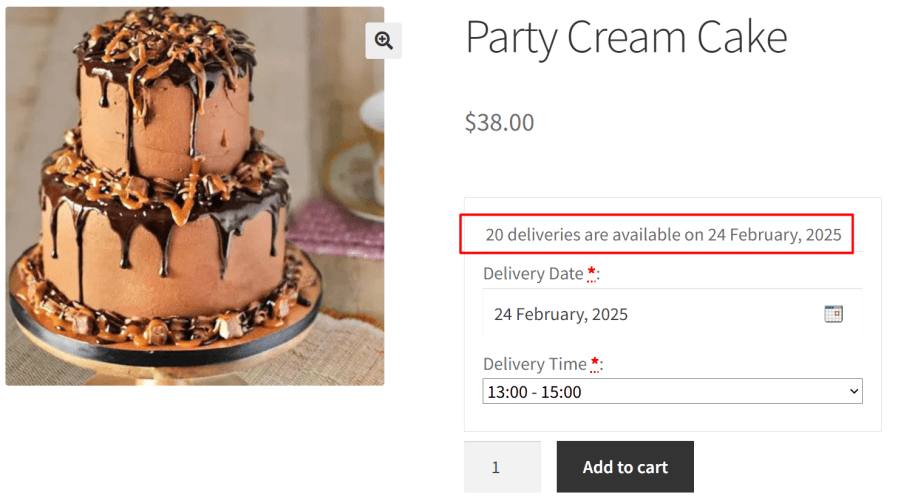Open the calendar picker icon
The width and height of the screenshot is (898, 498).
[x=833, y=314]
